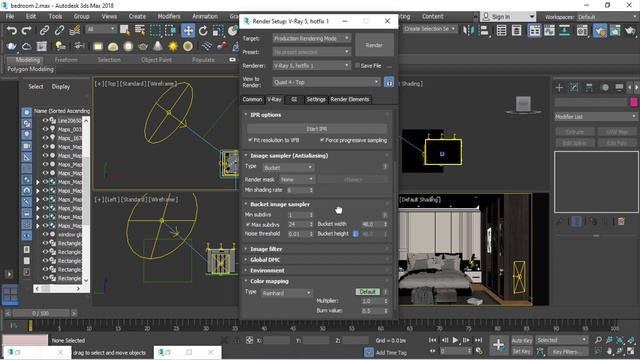The image size is (640, 360).
Task: Play the animation
Action: pos(455,340)
